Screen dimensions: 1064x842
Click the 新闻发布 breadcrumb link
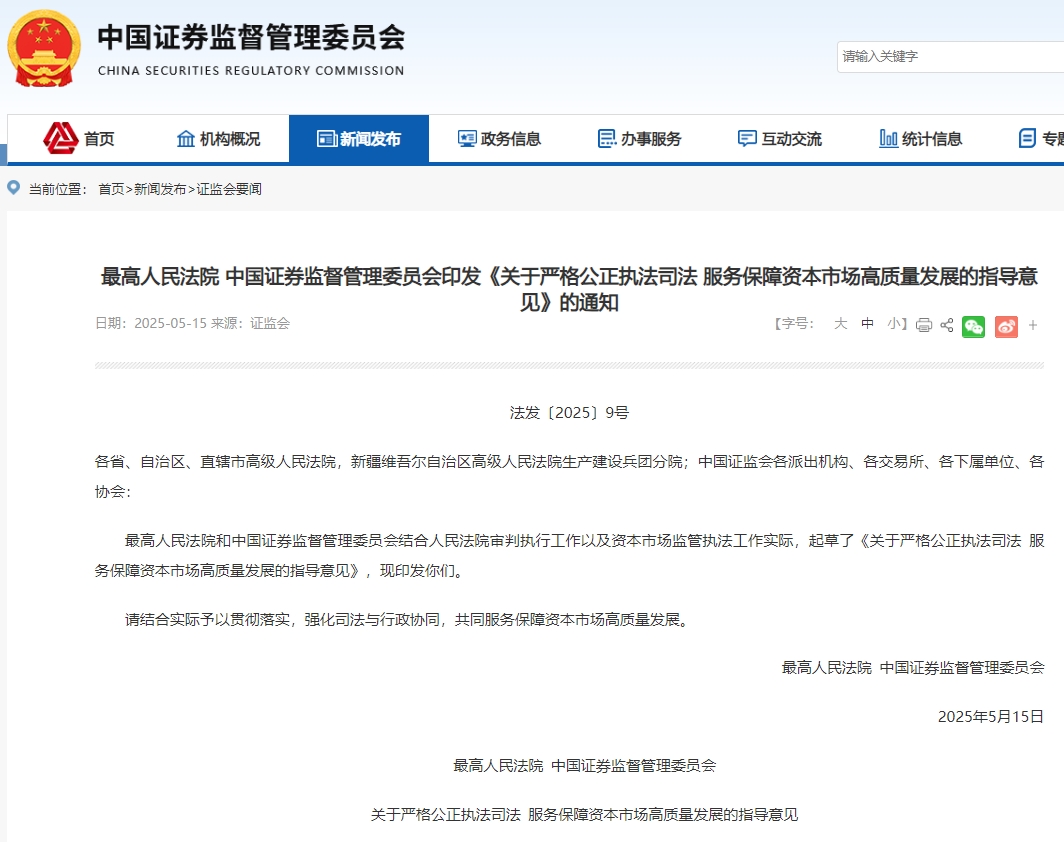point(160,189)
